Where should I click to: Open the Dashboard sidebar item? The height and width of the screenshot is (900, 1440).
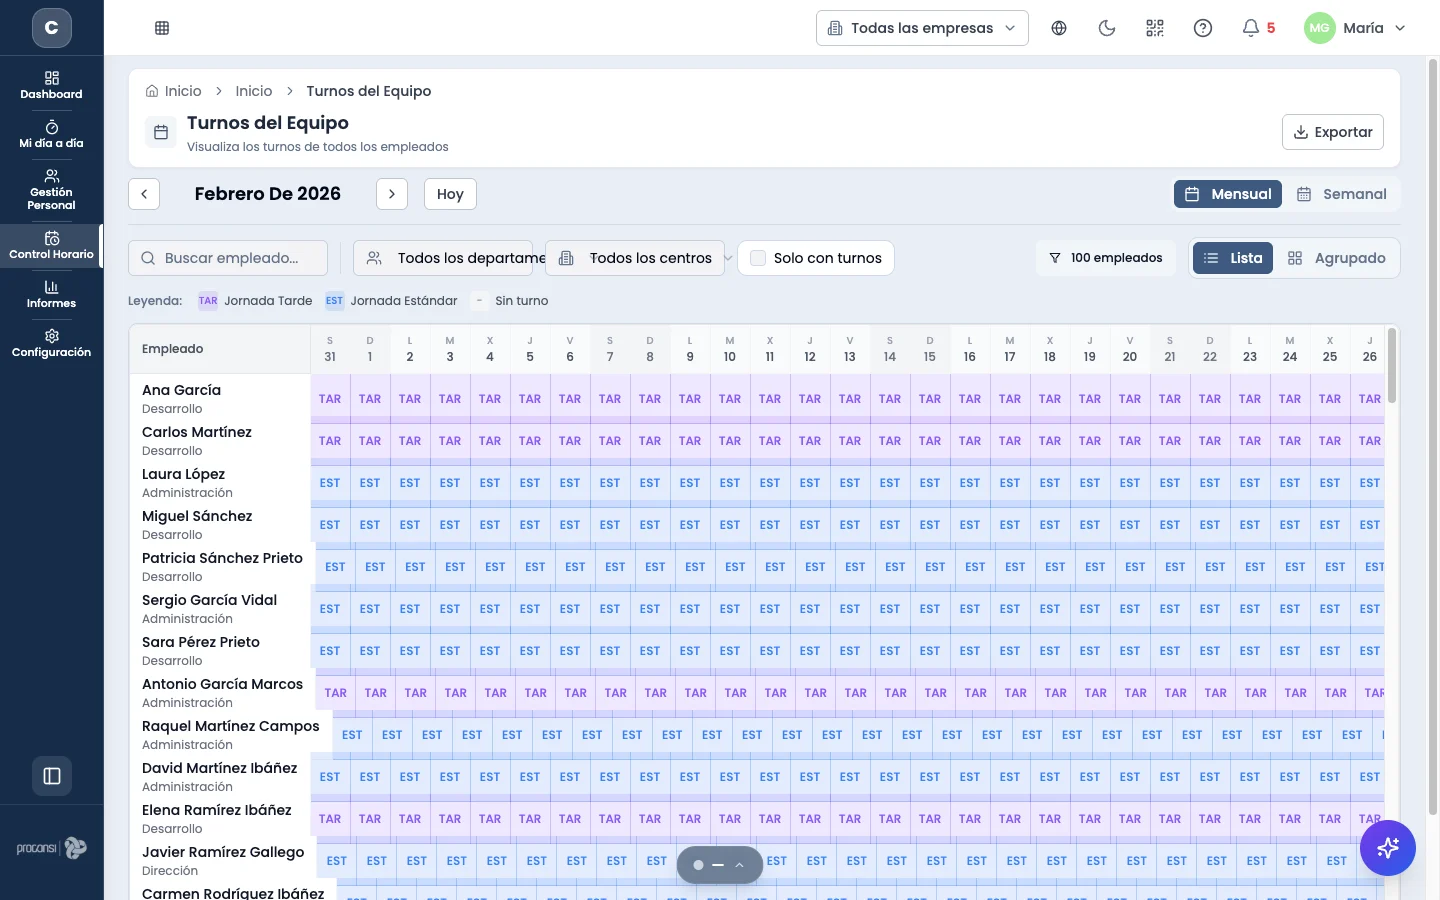pos(52,85)
